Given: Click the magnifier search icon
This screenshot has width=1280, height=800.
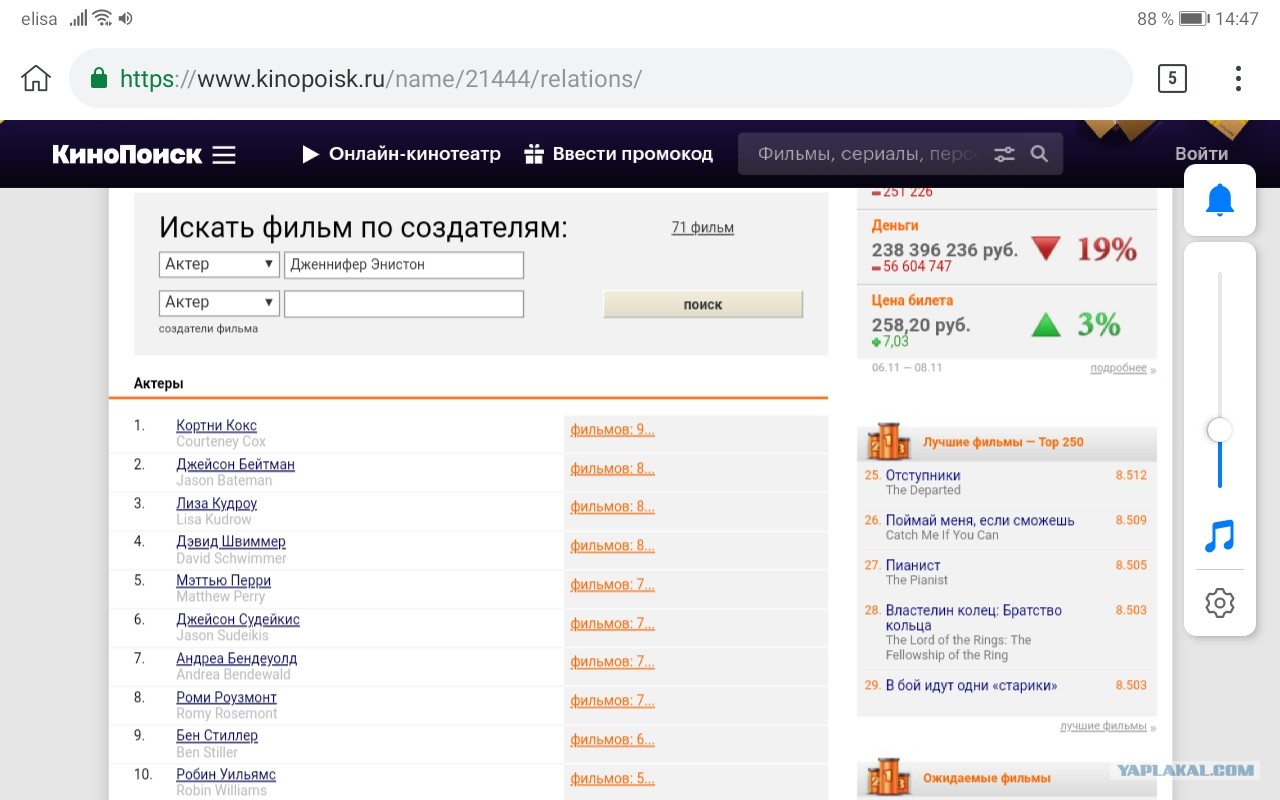Looking at the screenshot, I should 1039,154.
